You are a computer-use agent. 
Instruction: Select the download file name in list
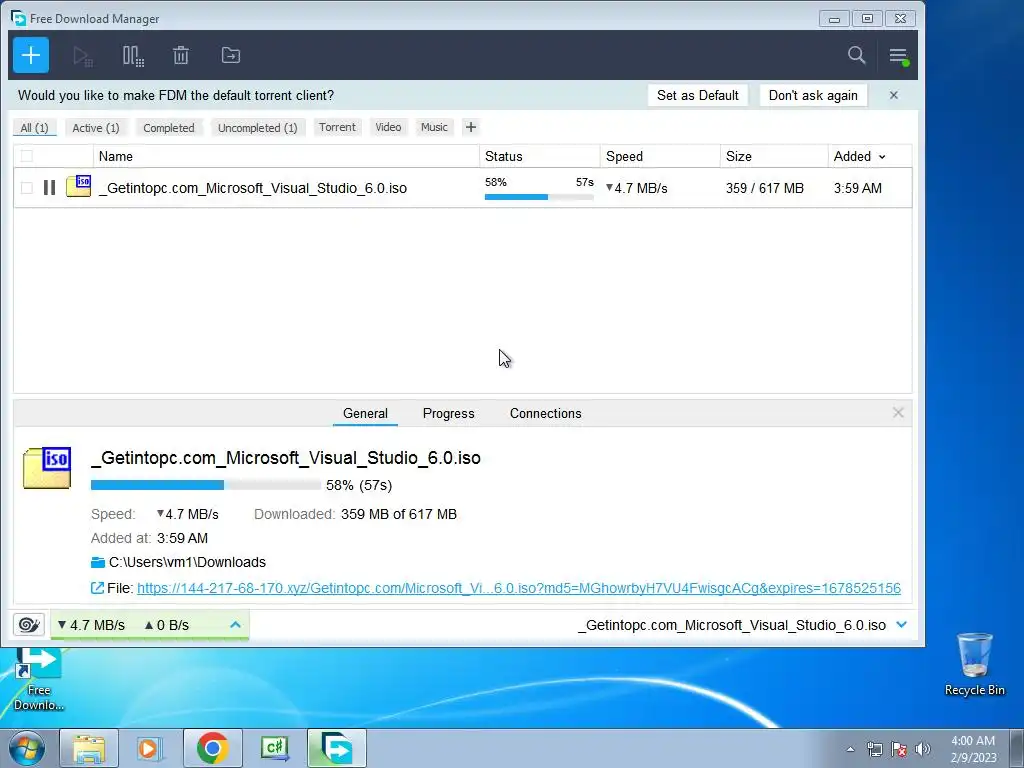253,188
